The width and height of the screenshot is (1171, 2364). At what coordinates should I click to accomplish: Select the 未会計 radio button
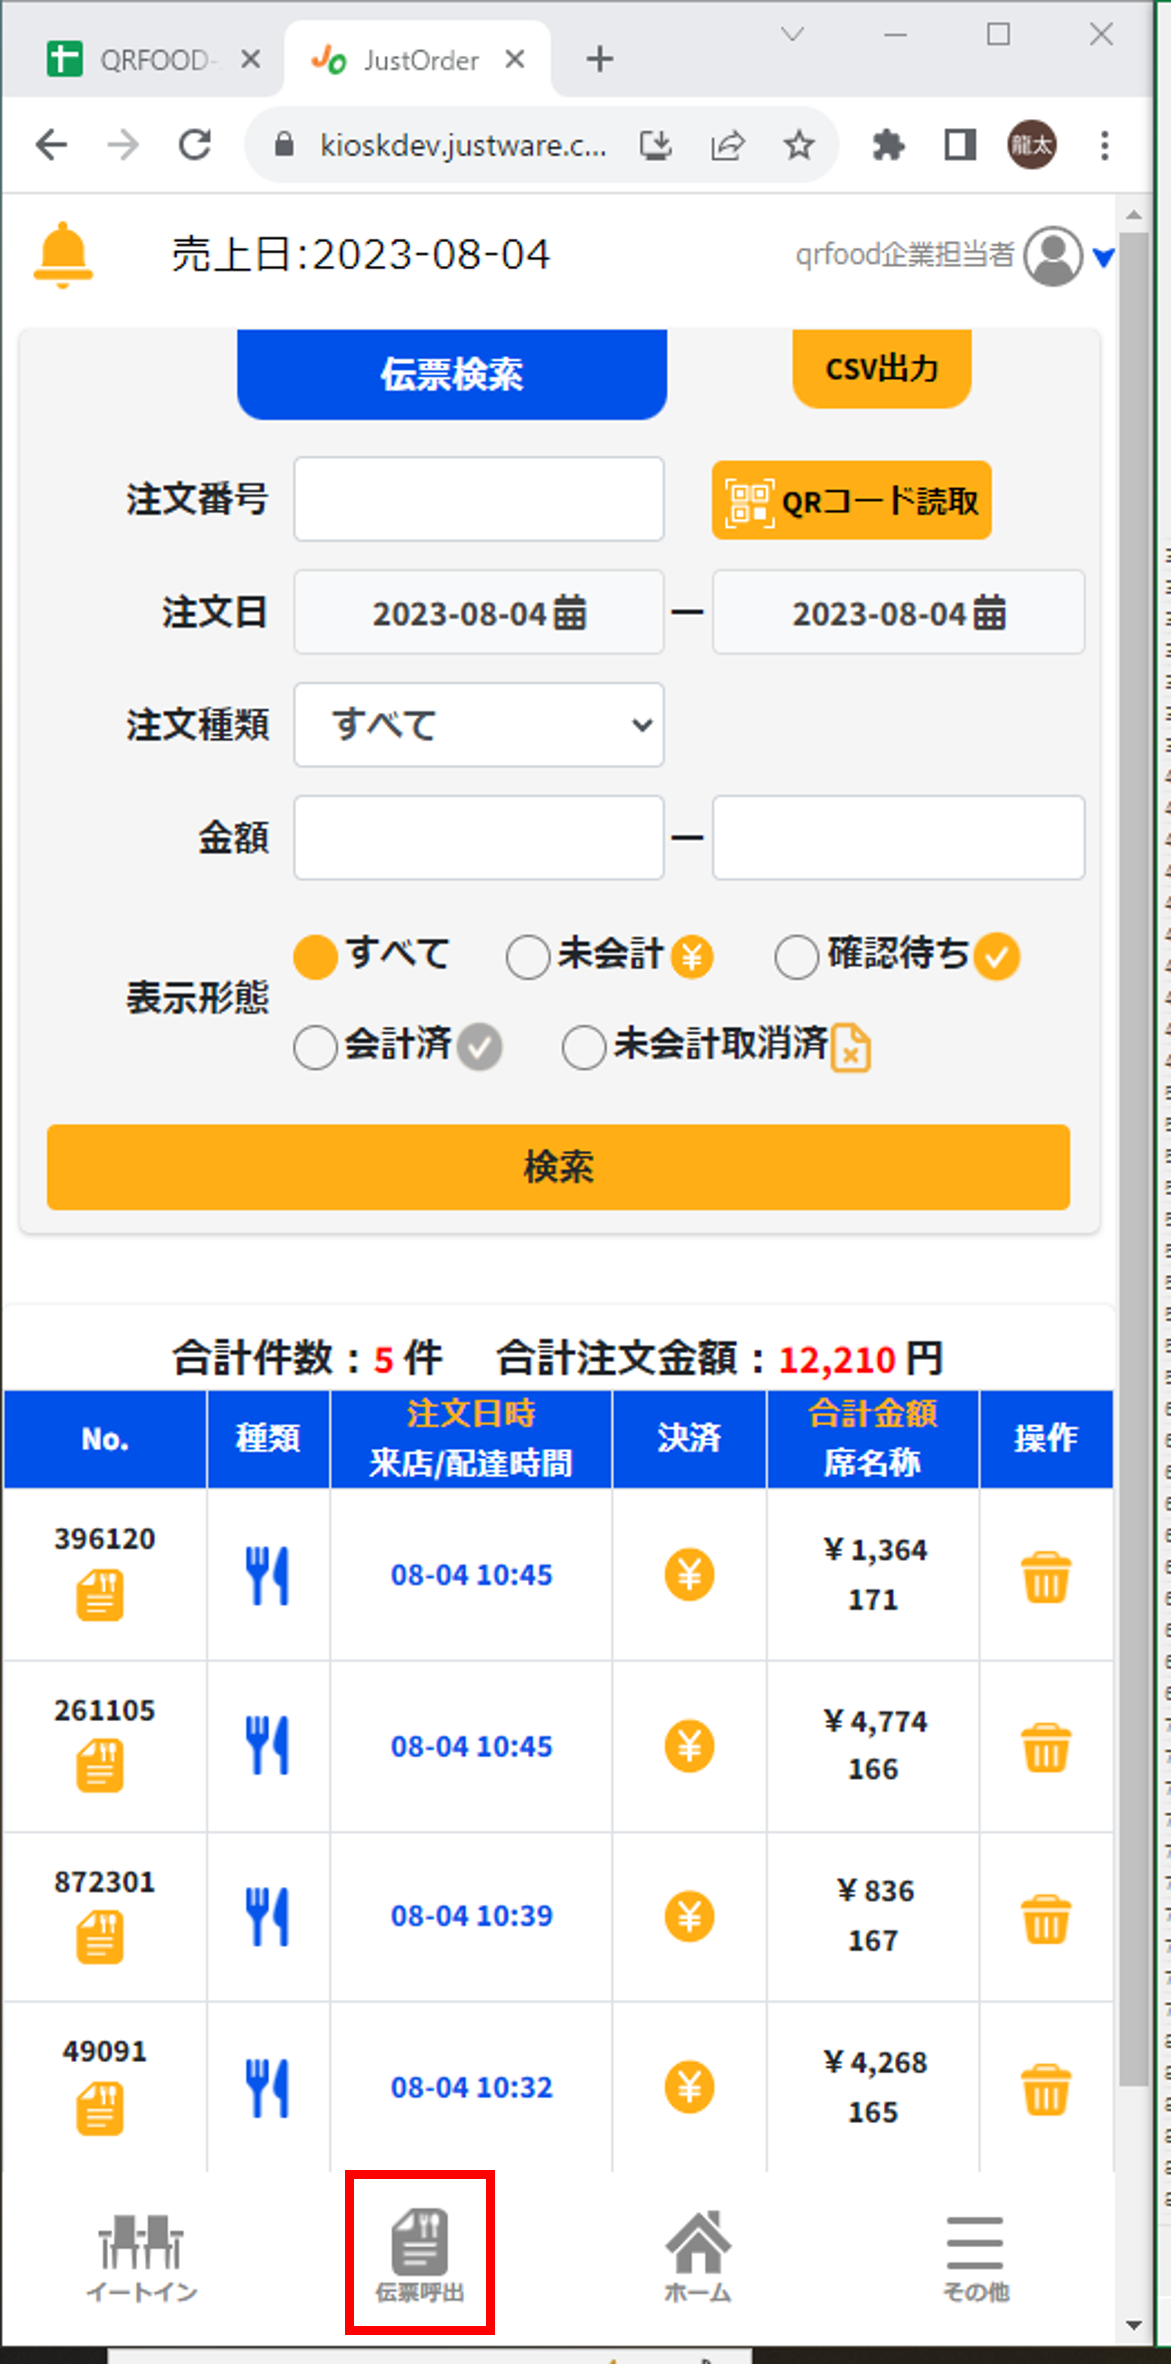click(528, 957)
